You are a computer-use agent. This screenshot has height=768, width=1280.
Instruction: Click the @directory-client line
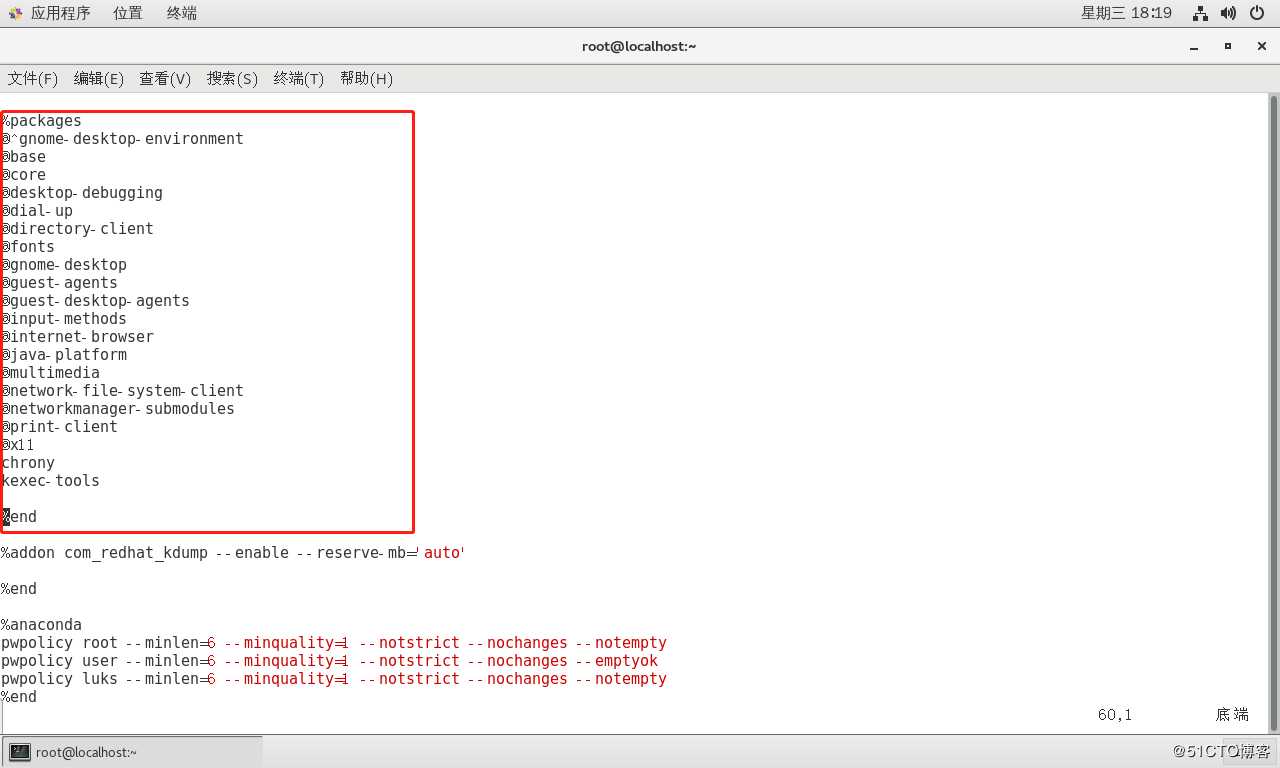(x=78, y=229)
